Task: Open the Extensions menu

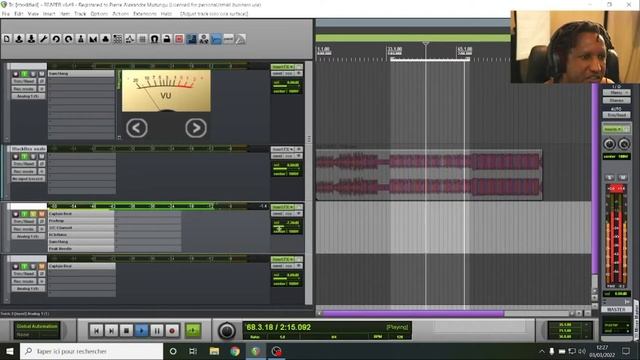Action: pyautogui.click(x=145, y=13)
